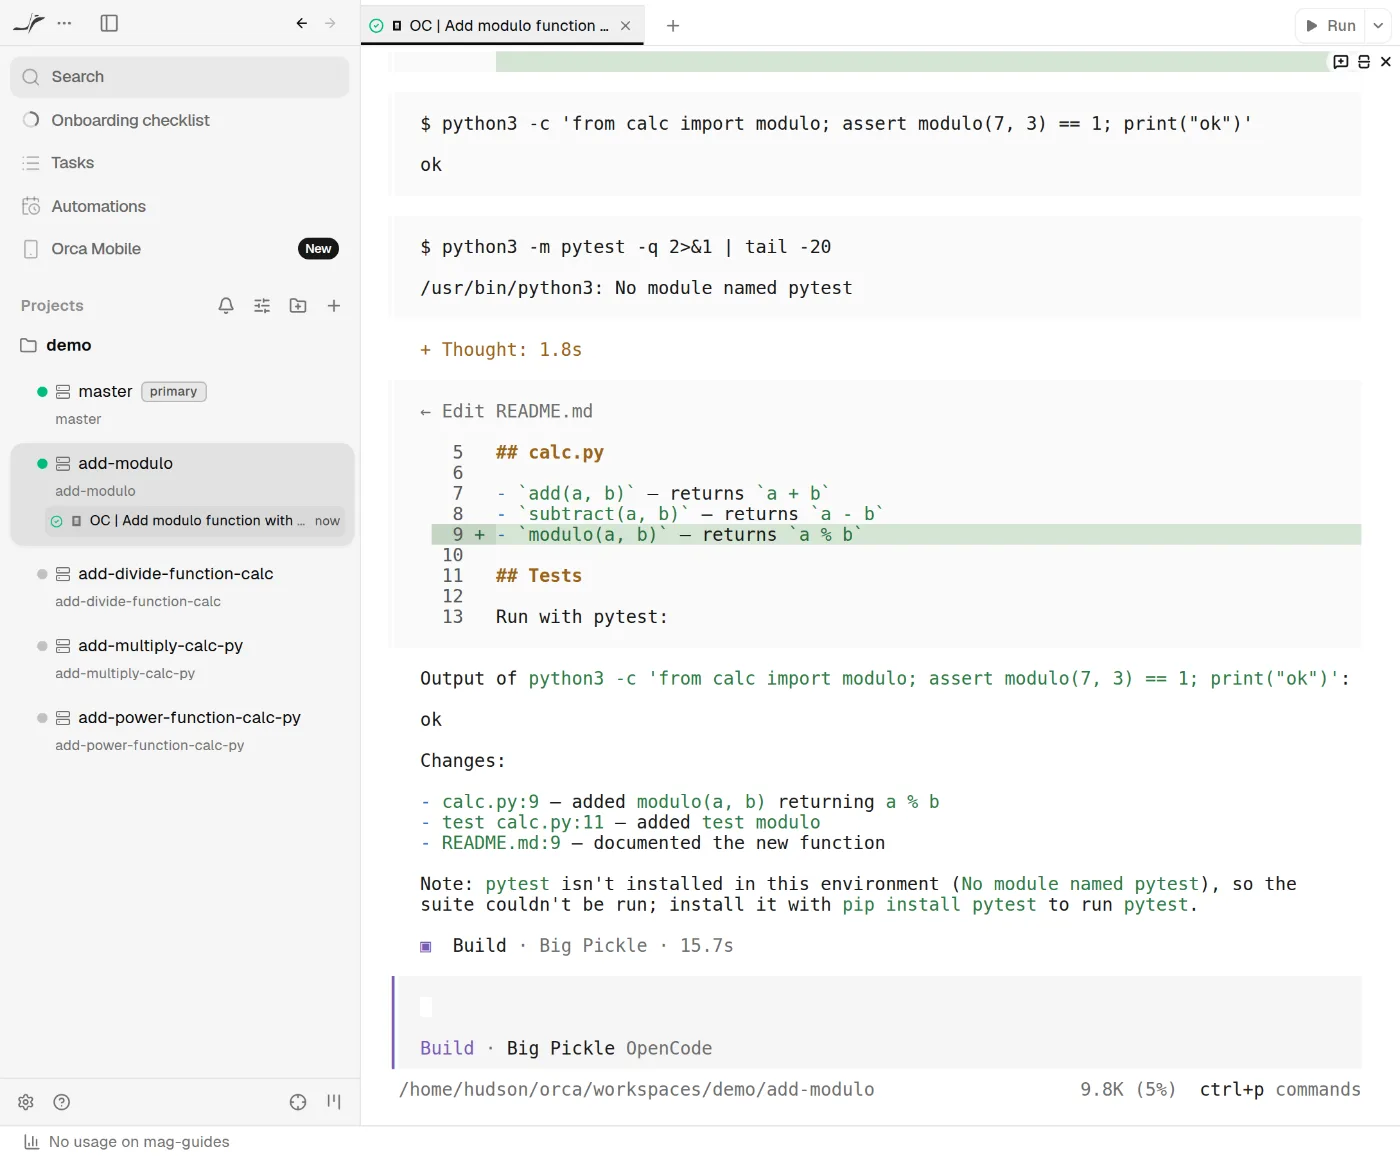The height and width of the screenshot is (1156, 1400).
Task: Open a new tab with plus icon
Action: (673, 26)
